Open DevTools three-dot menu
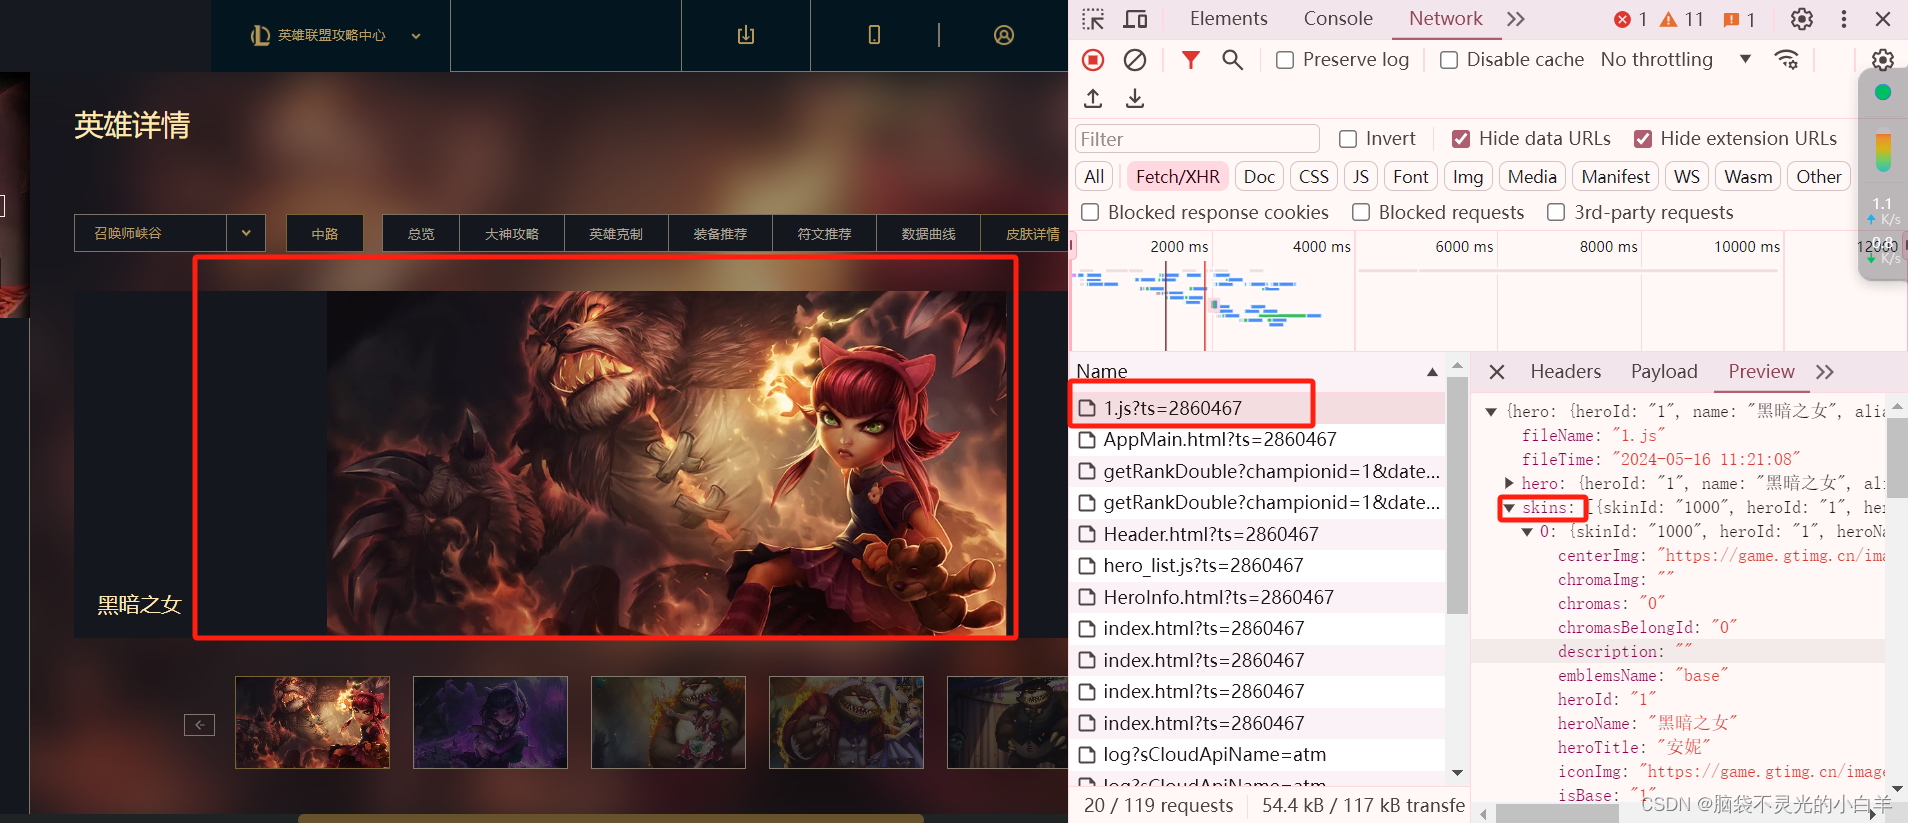 1844,19
